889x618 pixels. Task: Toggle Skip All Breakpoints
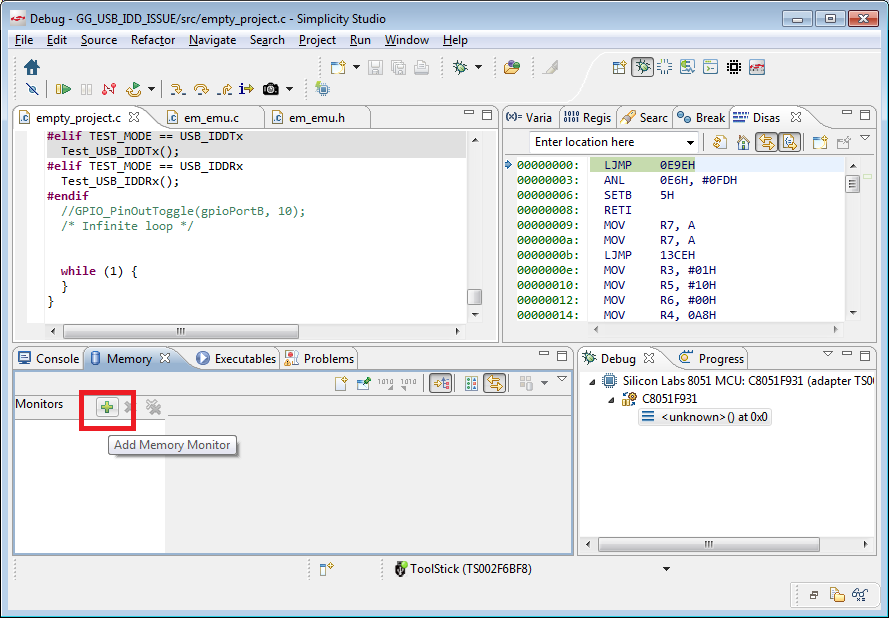click(31, 88)
